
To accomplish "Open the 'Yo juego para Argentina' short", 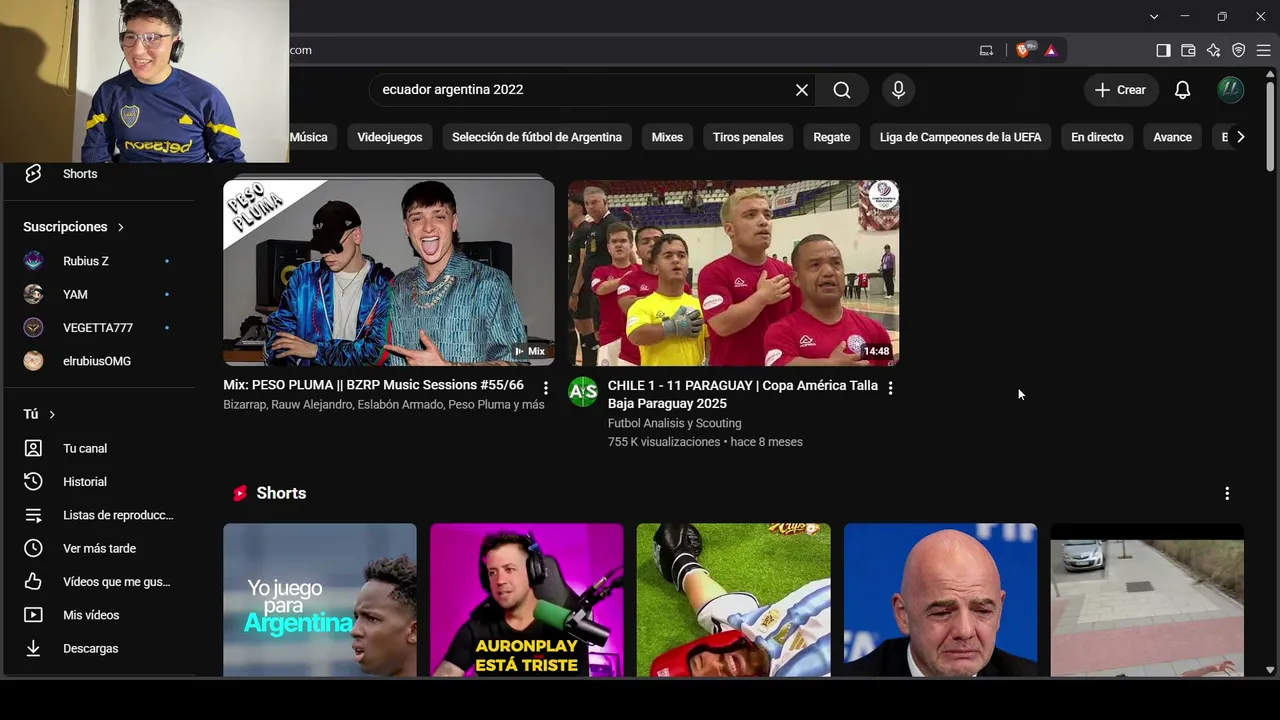I will pos(320,600).
